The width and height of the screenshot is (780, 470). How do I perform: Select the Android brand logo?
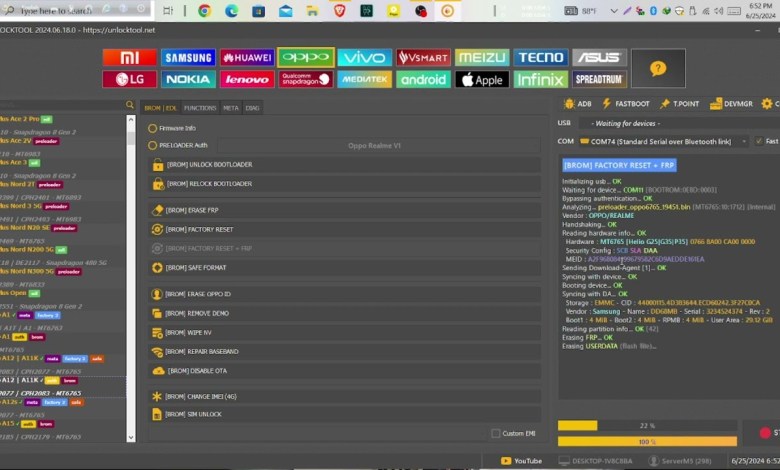click(x=423, y=79)
